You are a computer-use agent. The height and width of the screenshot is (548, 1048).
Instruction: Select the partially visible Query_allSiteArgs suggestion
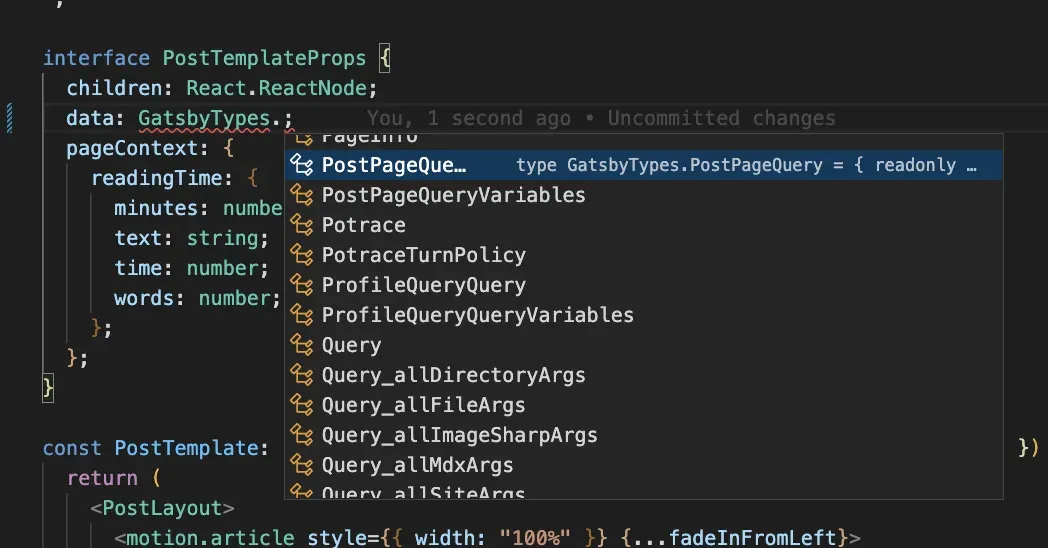point(423,493)
